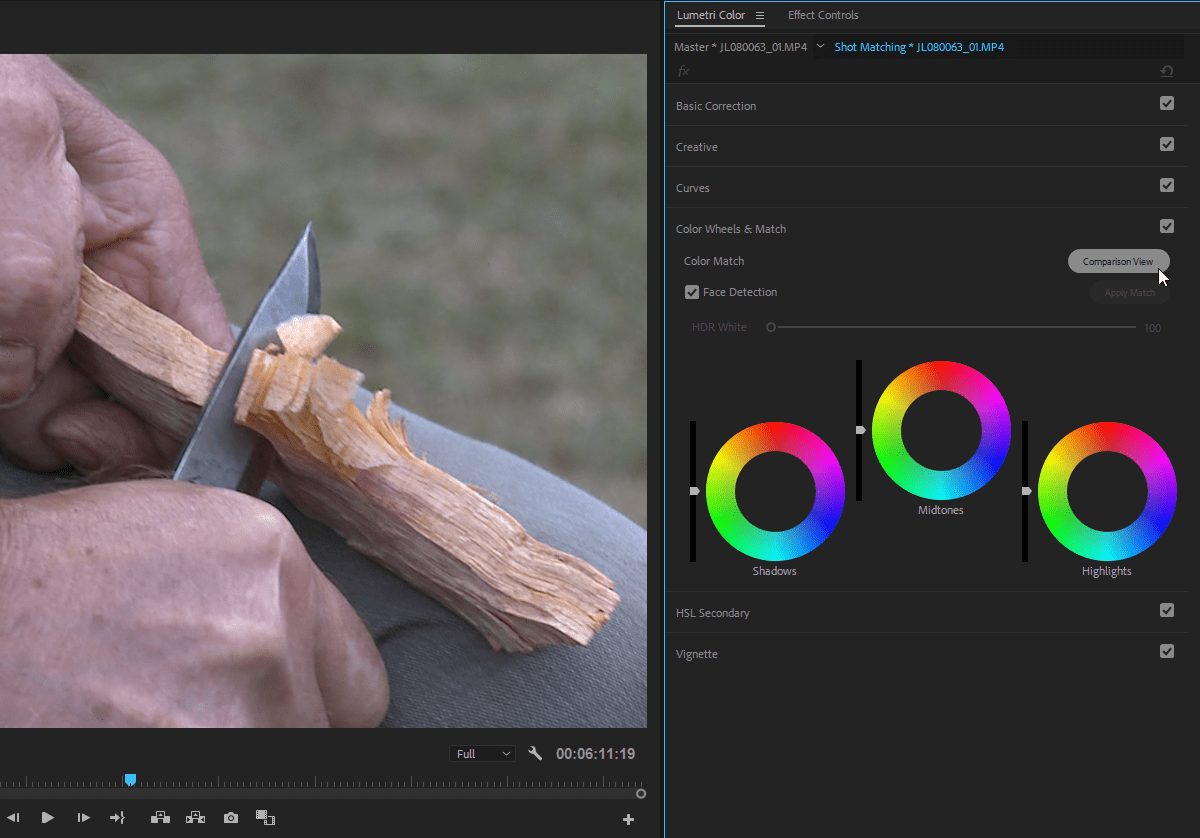The height and width of the screenshot is (838, 1200).
Task: Click the Step Back one frame icon
Action: pyautogui.click(x=12, y=817)
